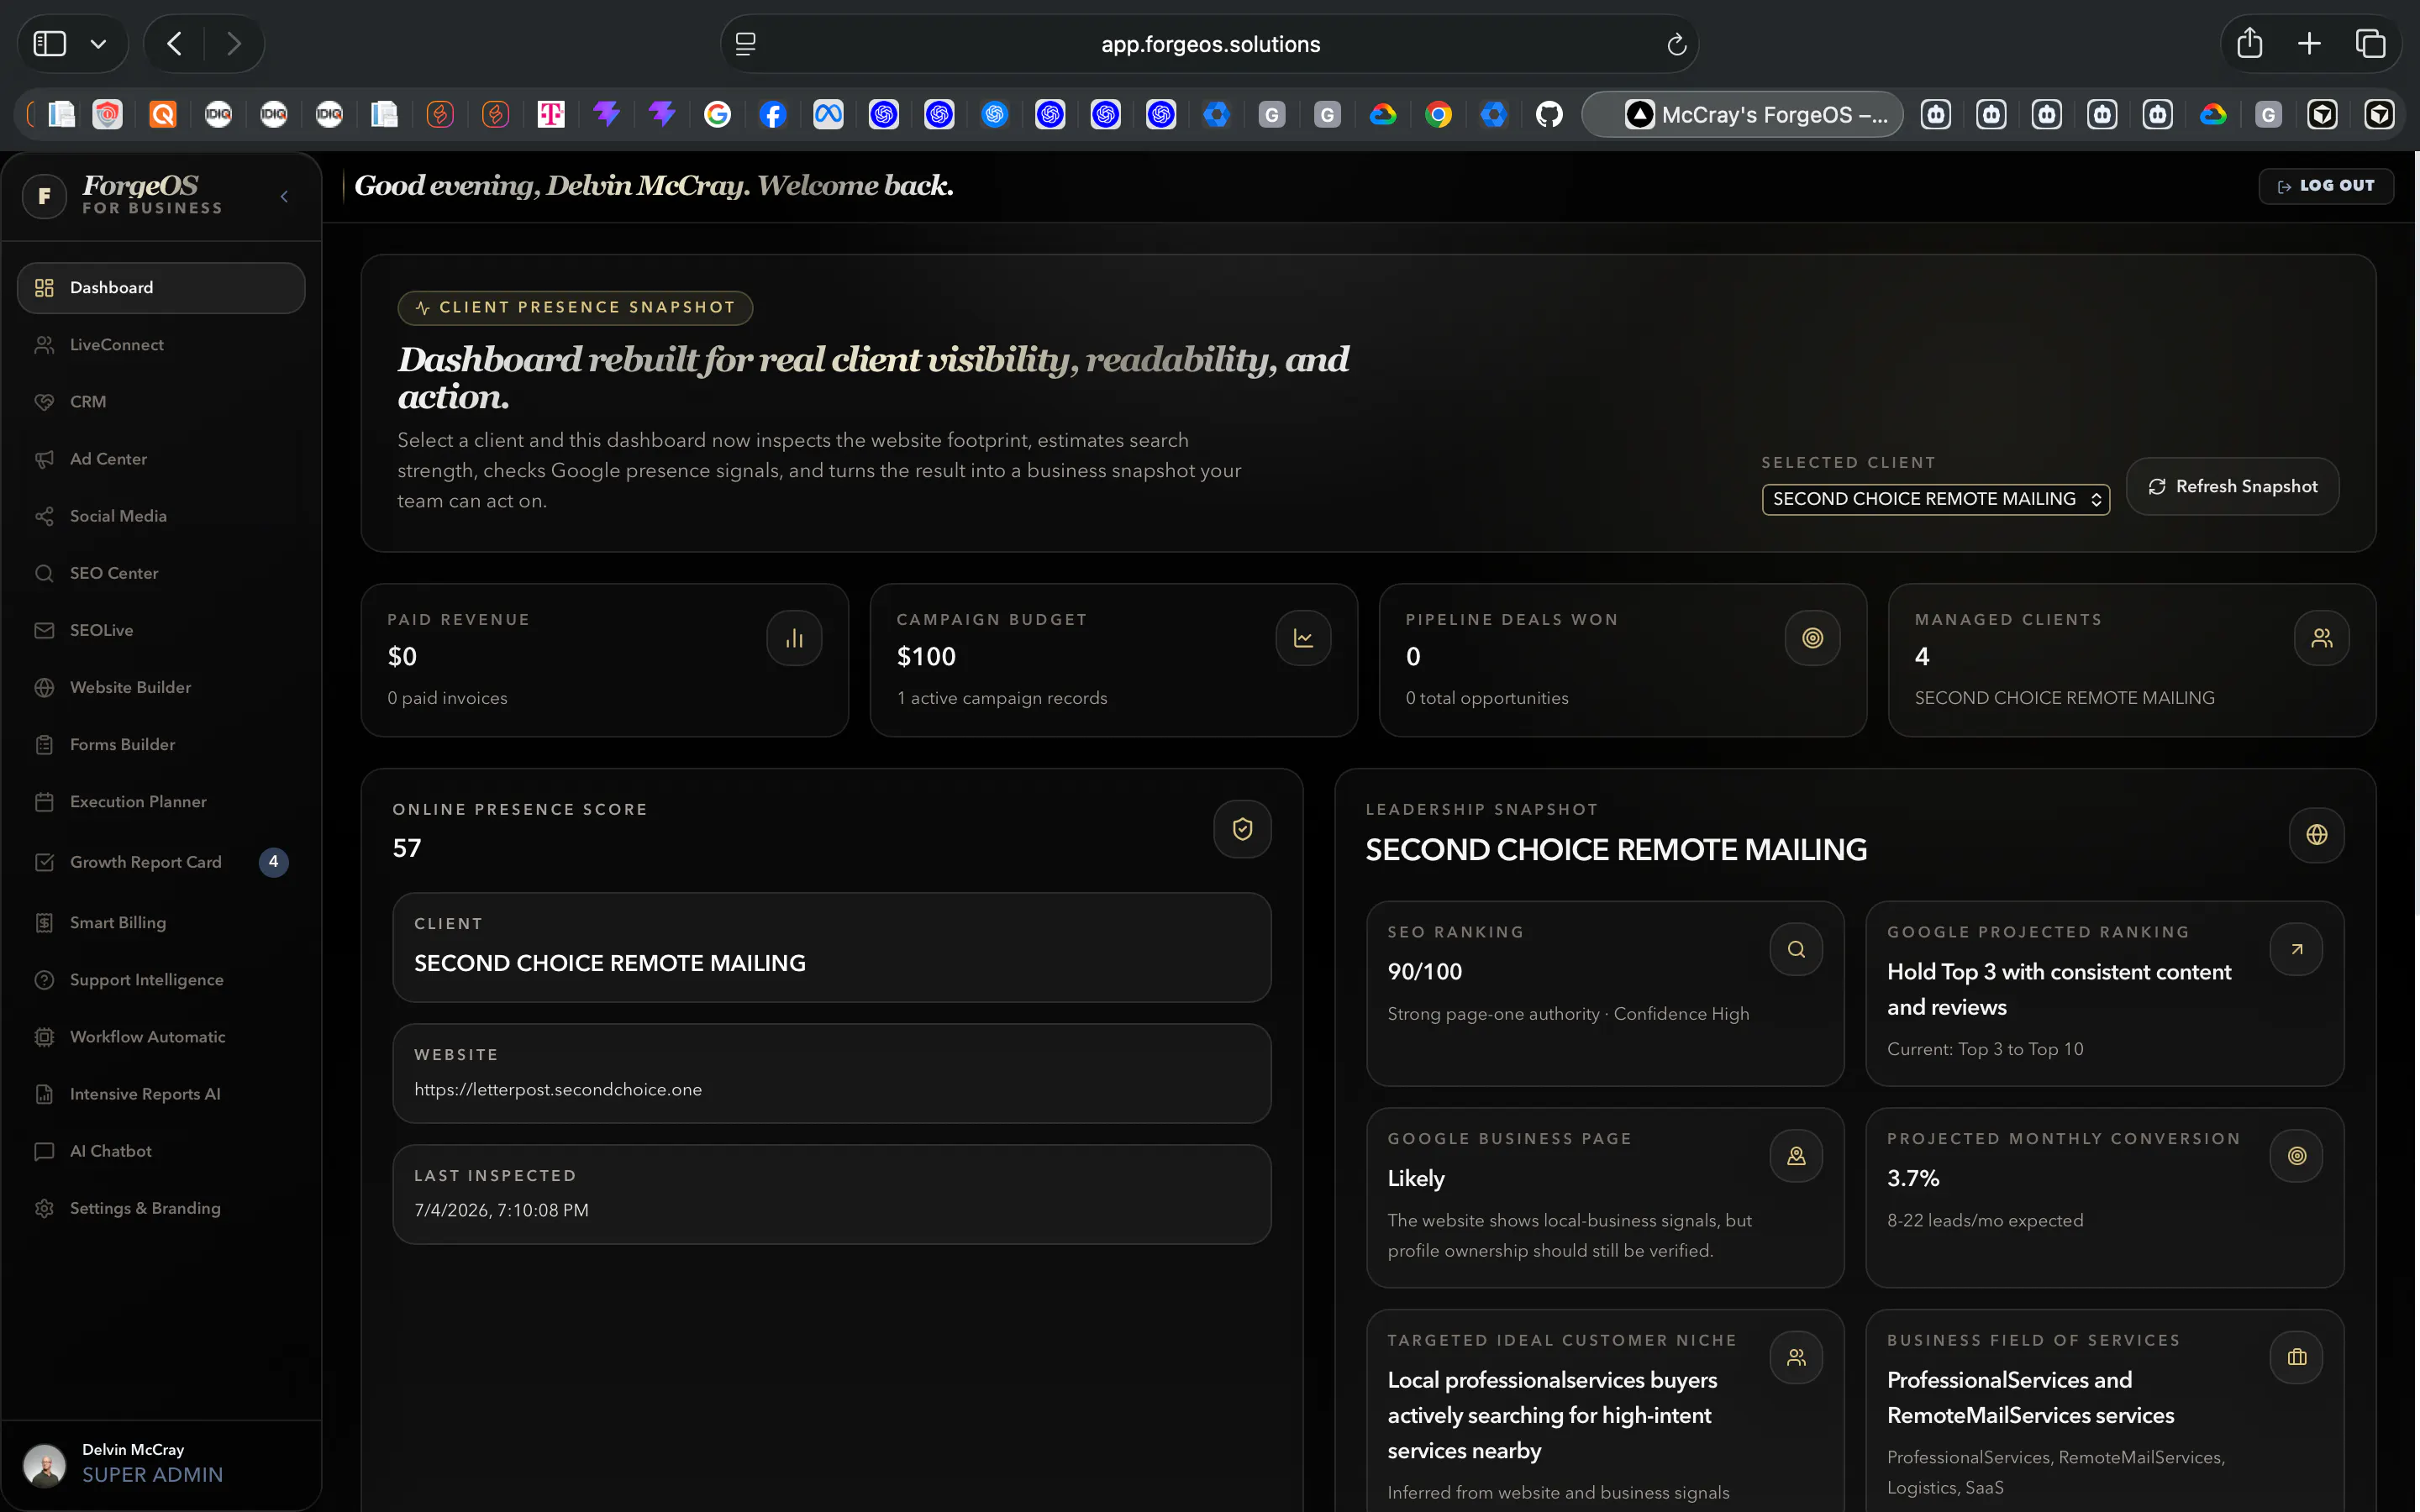Screen dimensions: 2420x1512
Task: Open the Selected Client dropdown
Action: (x=1935, y=499)
